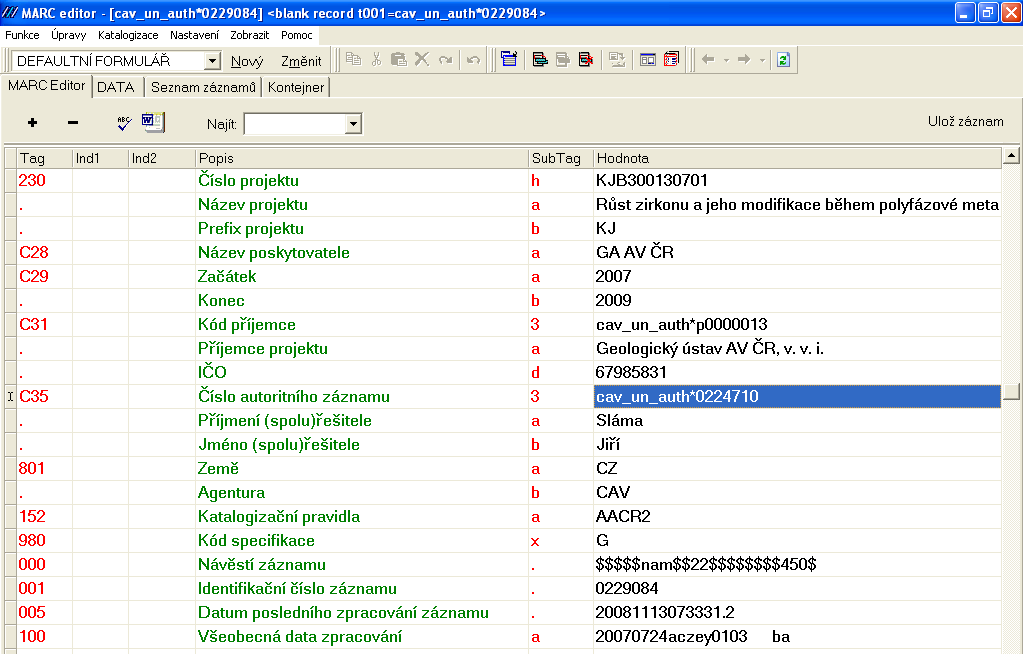Select the value cav_un_auth*p0000013
The width and height of the screenshot is (1023, 654).
pos(797,324)
